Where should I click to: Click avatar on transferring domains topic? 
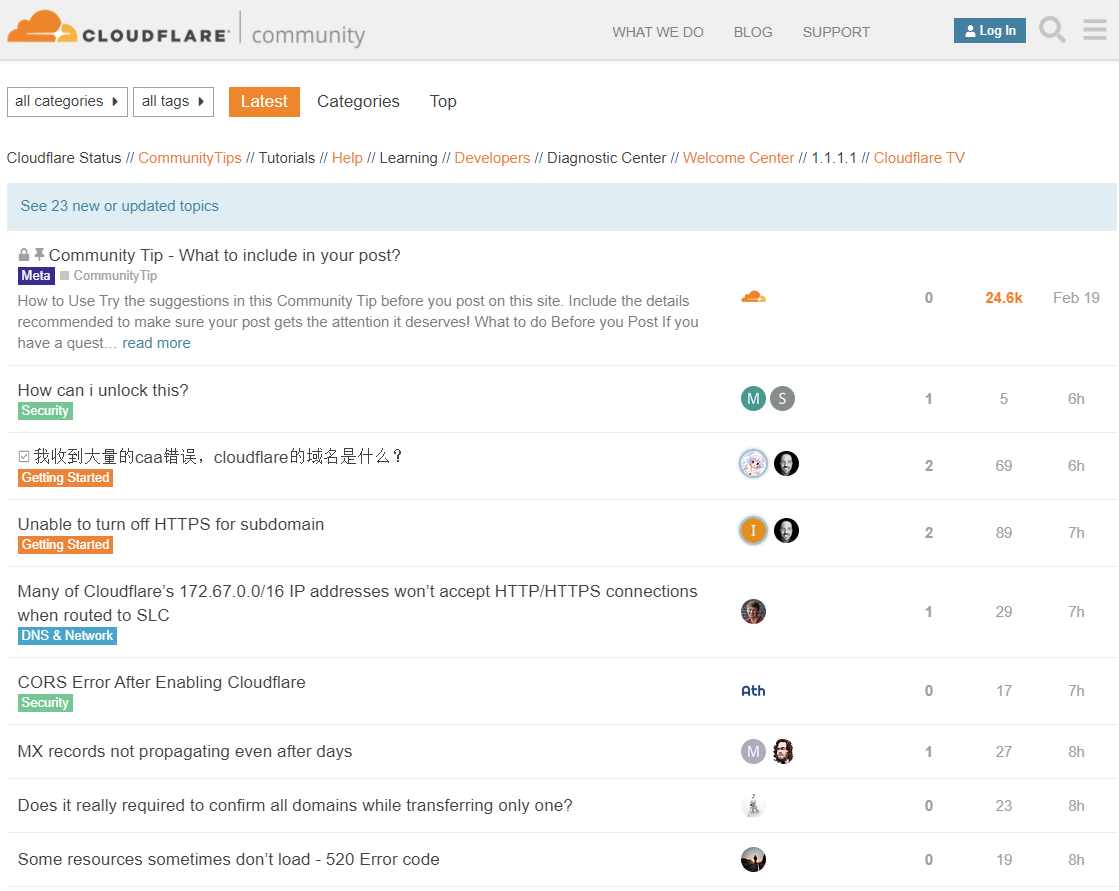point(753,805)
